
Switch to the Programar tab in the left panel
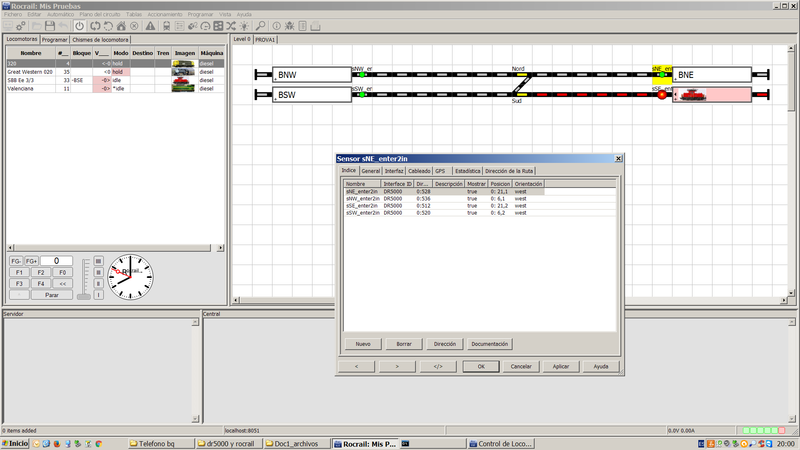click(55, 39)
